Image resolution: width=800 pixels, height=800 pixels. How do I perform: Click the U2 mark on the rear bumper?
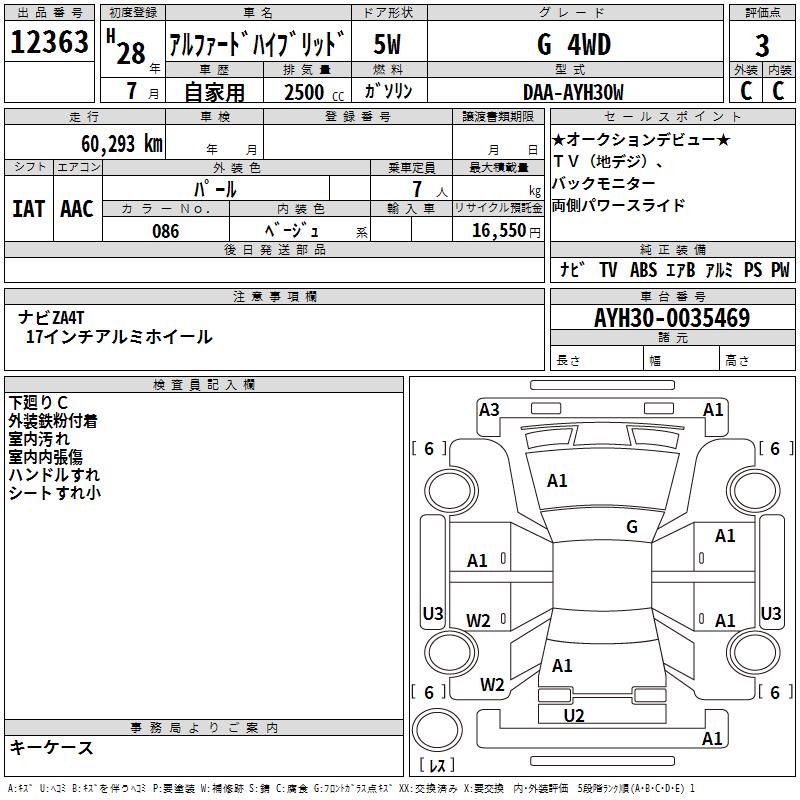click(x=574, y=715)
